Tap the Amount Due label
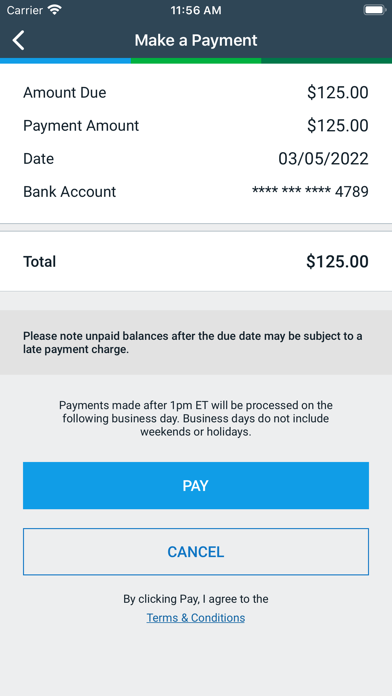This screenshot has width=392, height=696. (65, 93)
